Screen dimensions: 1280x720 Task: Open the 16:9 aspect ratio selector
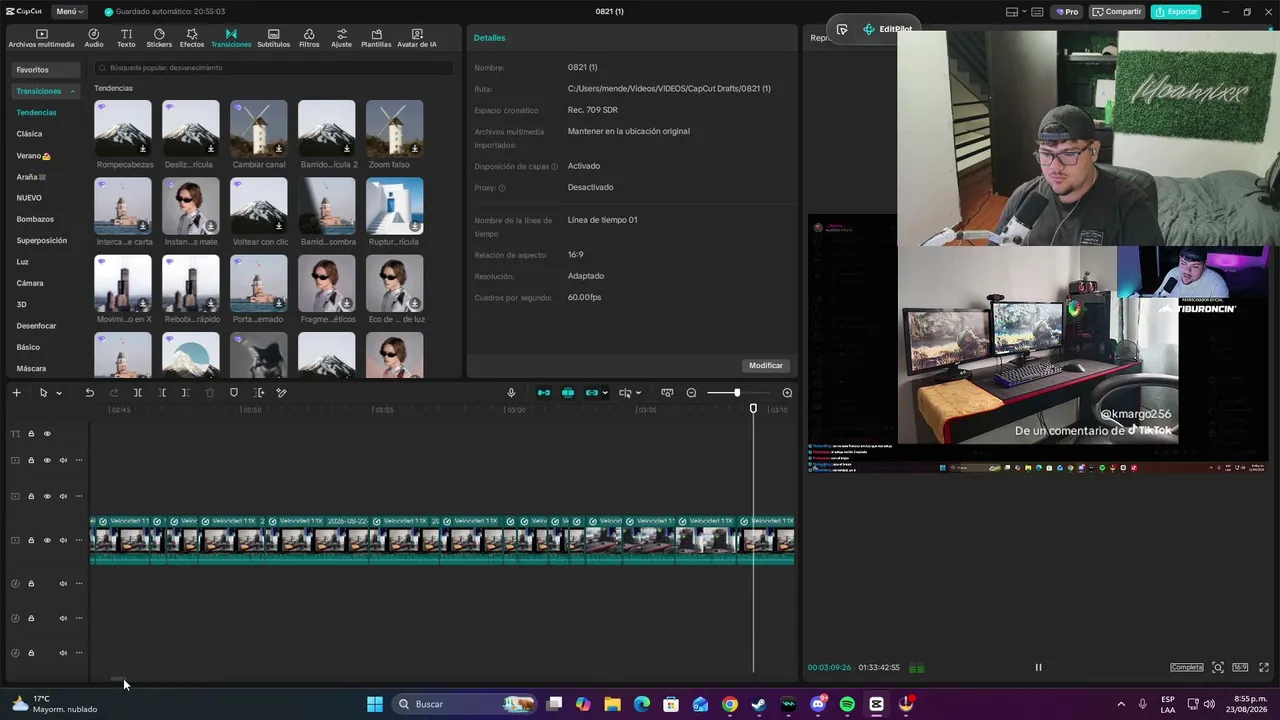point(1240,667)
